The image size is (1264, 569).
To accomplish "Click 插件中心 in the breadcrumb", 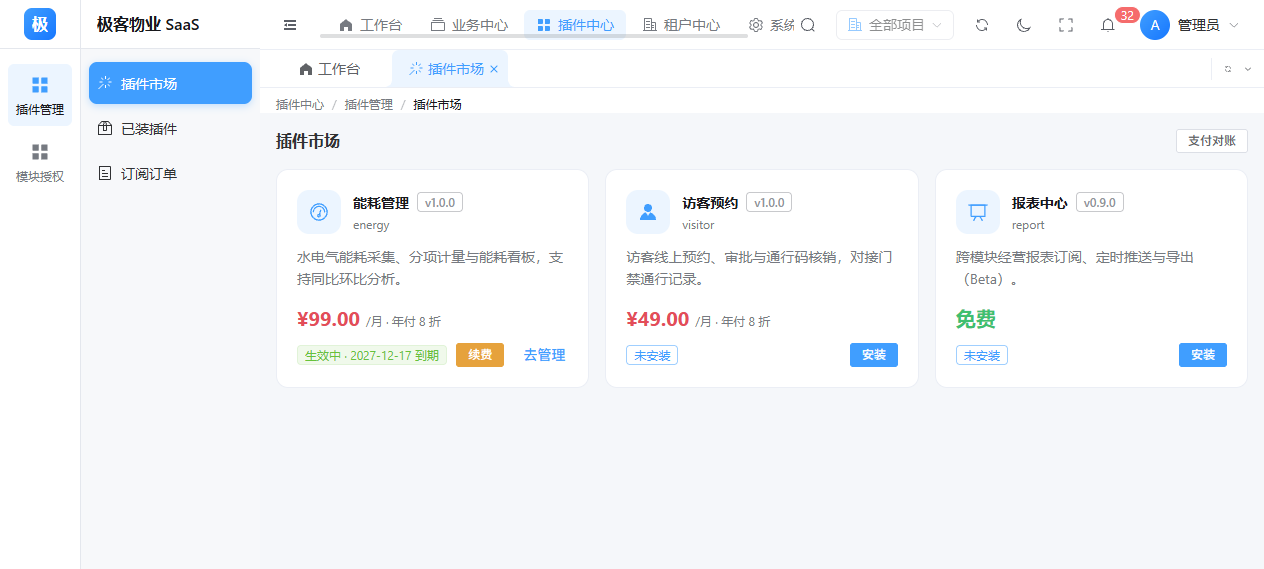I will [300, 104].
